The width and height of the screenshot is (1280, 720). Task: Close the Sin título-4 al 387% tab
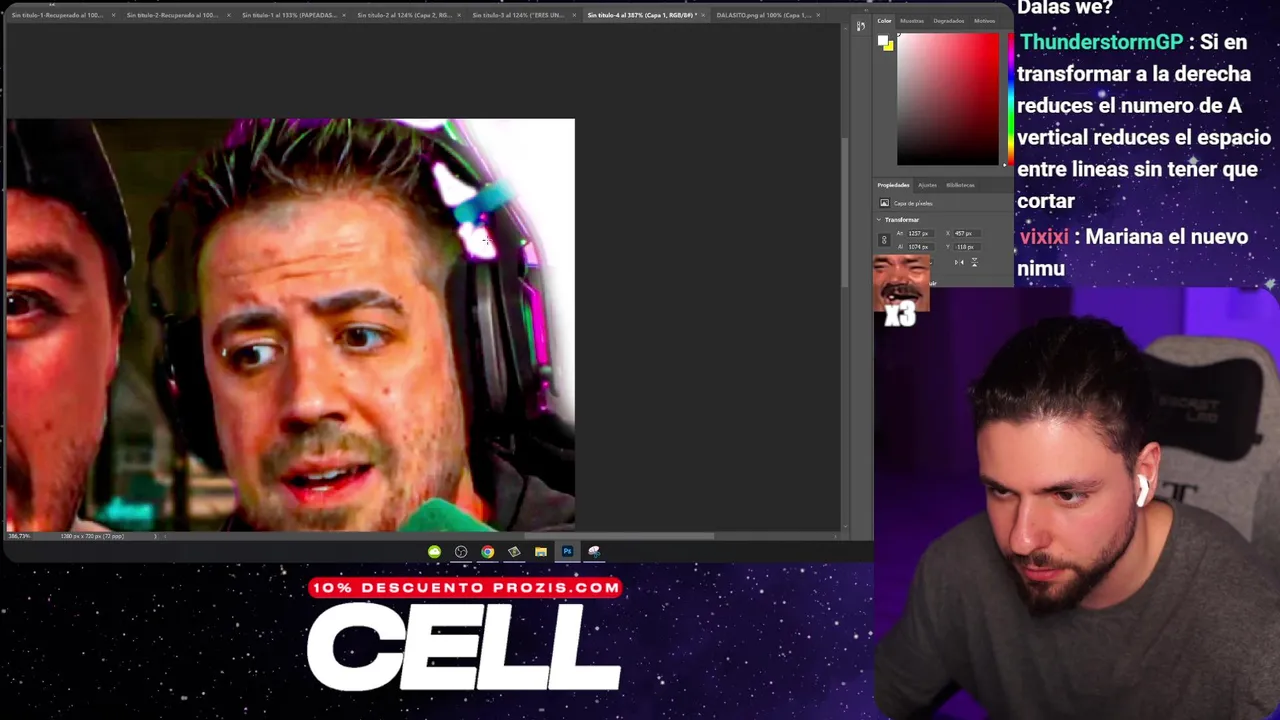pos(704,15)
